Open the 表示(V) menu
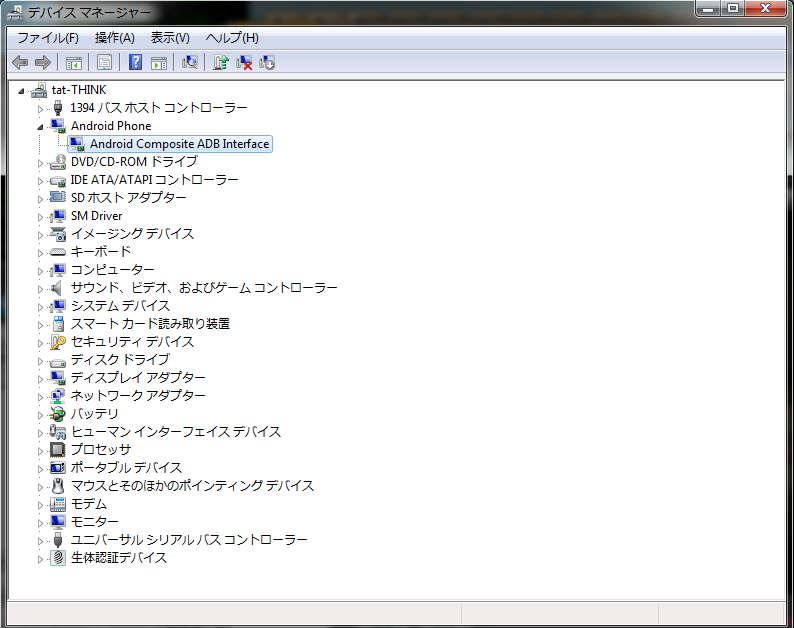The image size is (794, 628). click(x=170, y=38)
